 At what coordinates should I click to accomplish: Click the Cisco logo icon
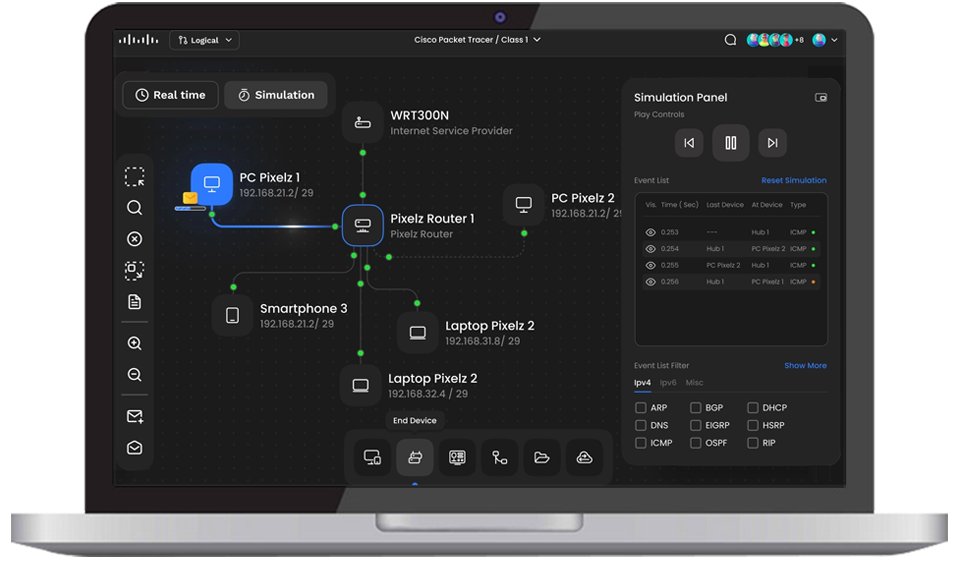[x=138, y=40]
